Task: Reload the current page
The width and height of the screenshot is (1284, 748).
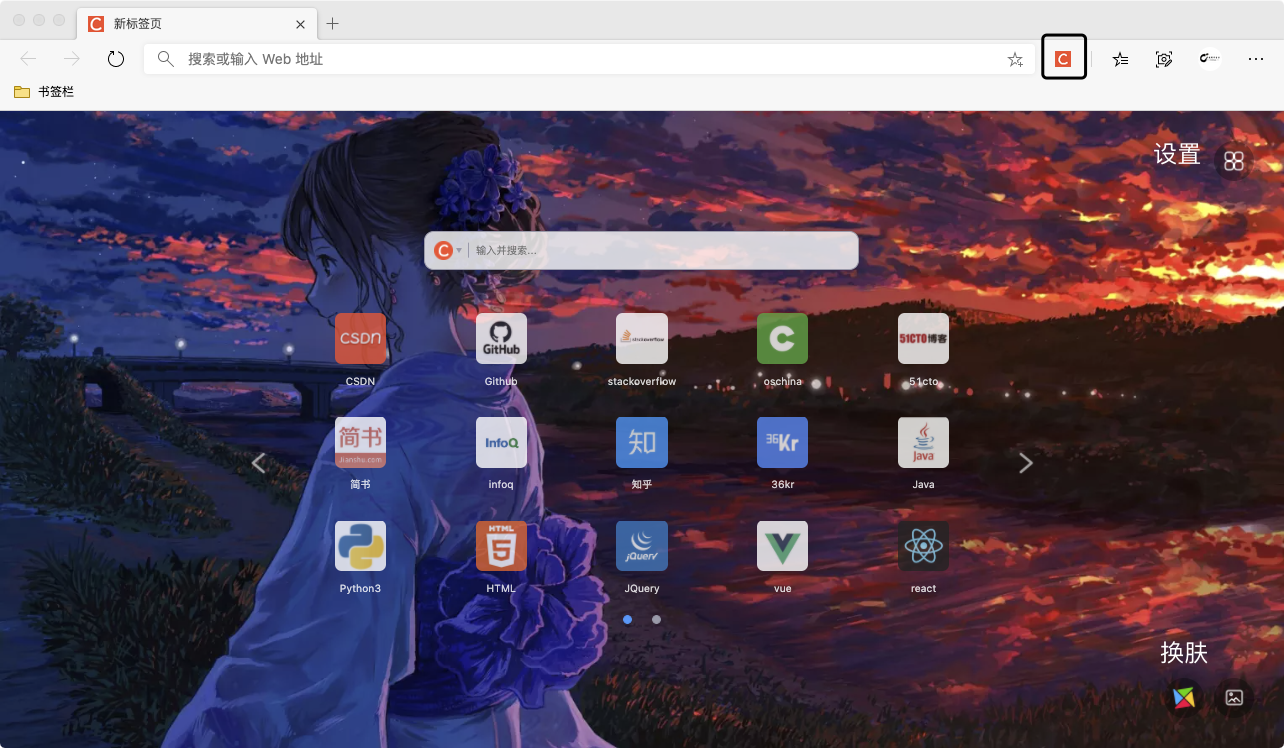Action: pos(116,59)
